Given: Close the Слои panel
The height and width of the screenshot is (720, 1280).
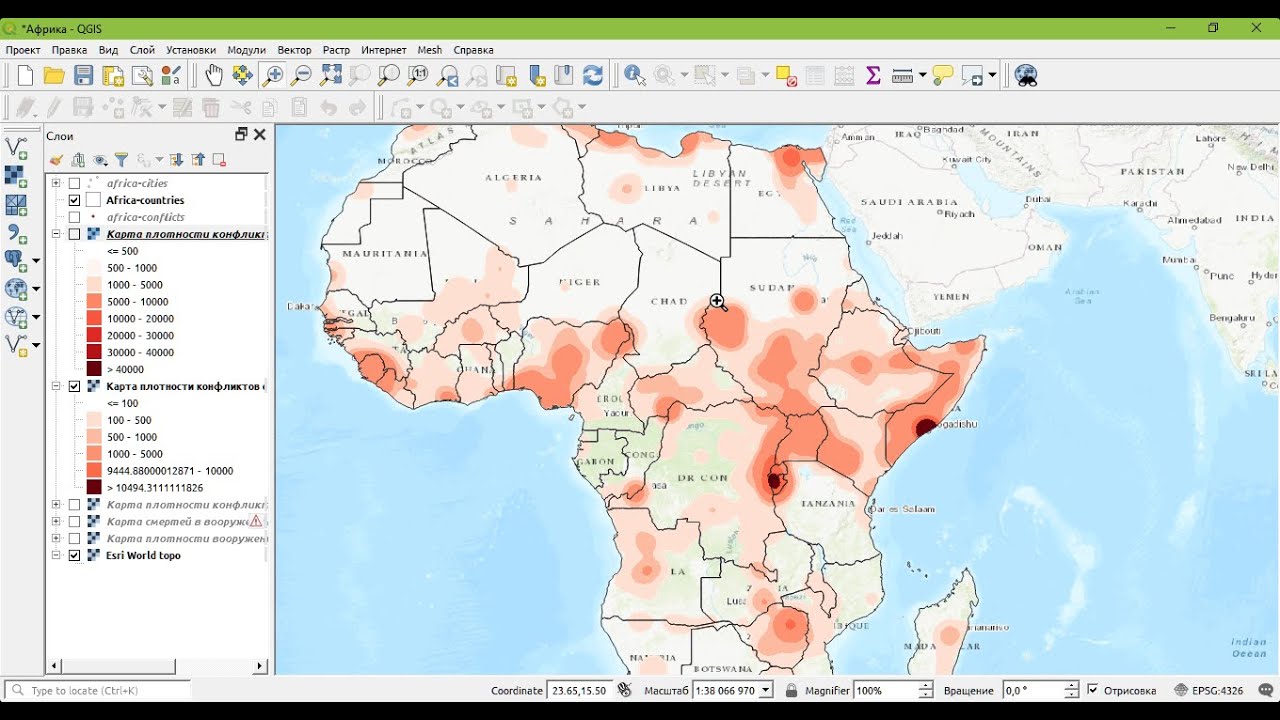Looking at the screenshot, I should [x=260, y=135].
